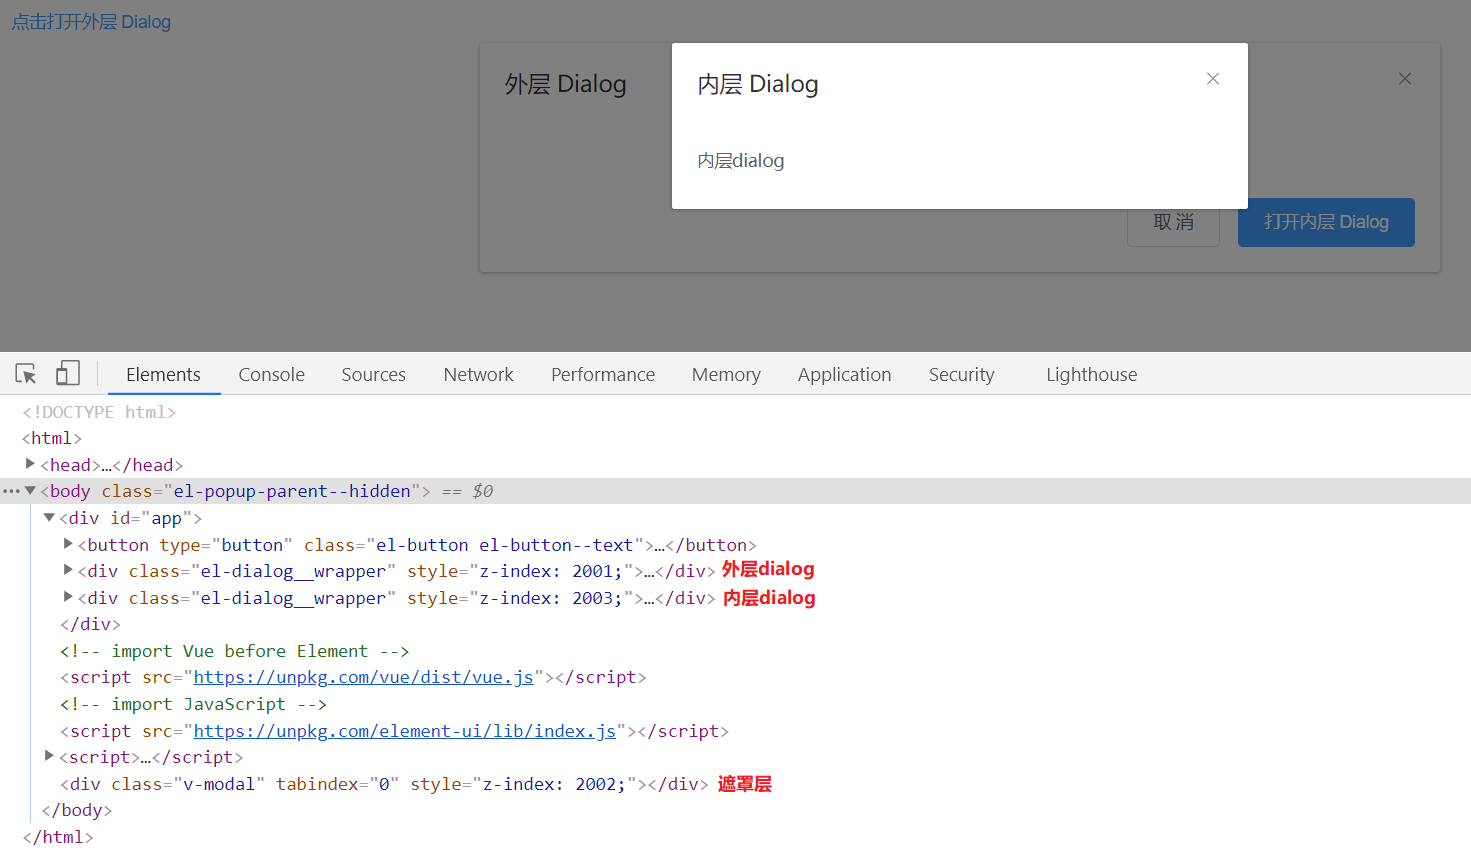The width and height of the screenshot is (1471, 860).
Task: Switch to the Lighthouse tab
Action: tap(1091, 374)
